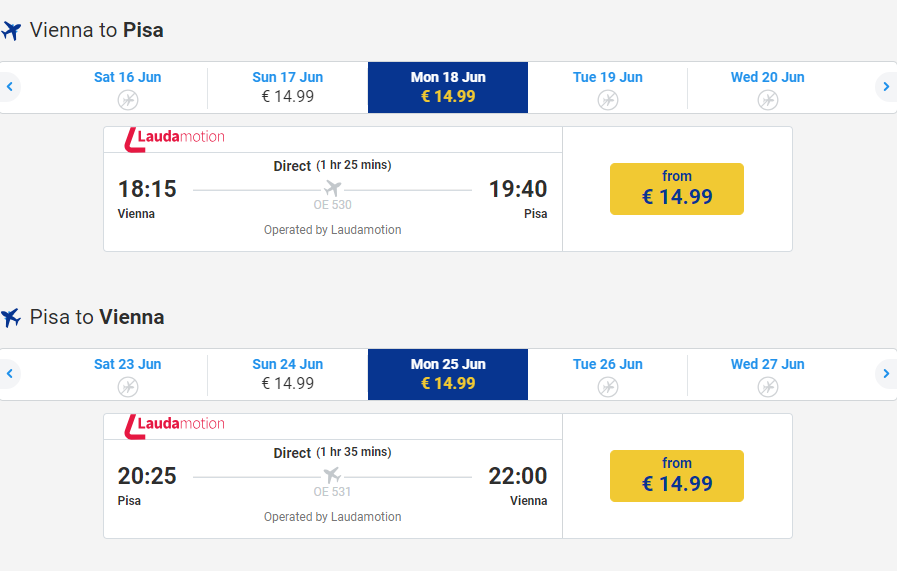897x571 pixels.
Task: Click the Laudamotion logo on the return flight
Action: pyautogui.click(x=175, y=426)
